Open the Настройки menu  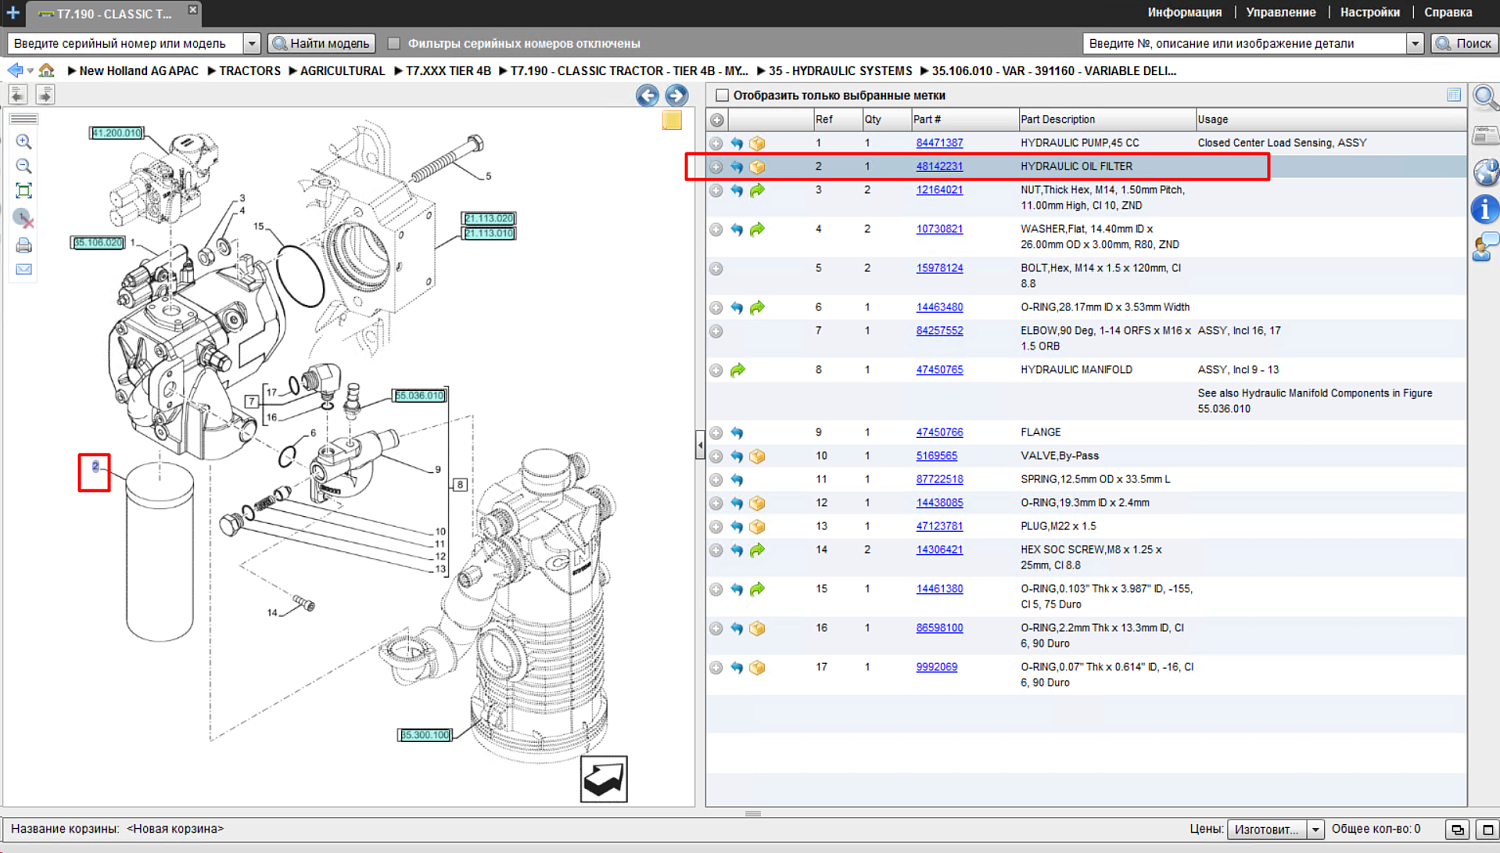point(1370,12)
